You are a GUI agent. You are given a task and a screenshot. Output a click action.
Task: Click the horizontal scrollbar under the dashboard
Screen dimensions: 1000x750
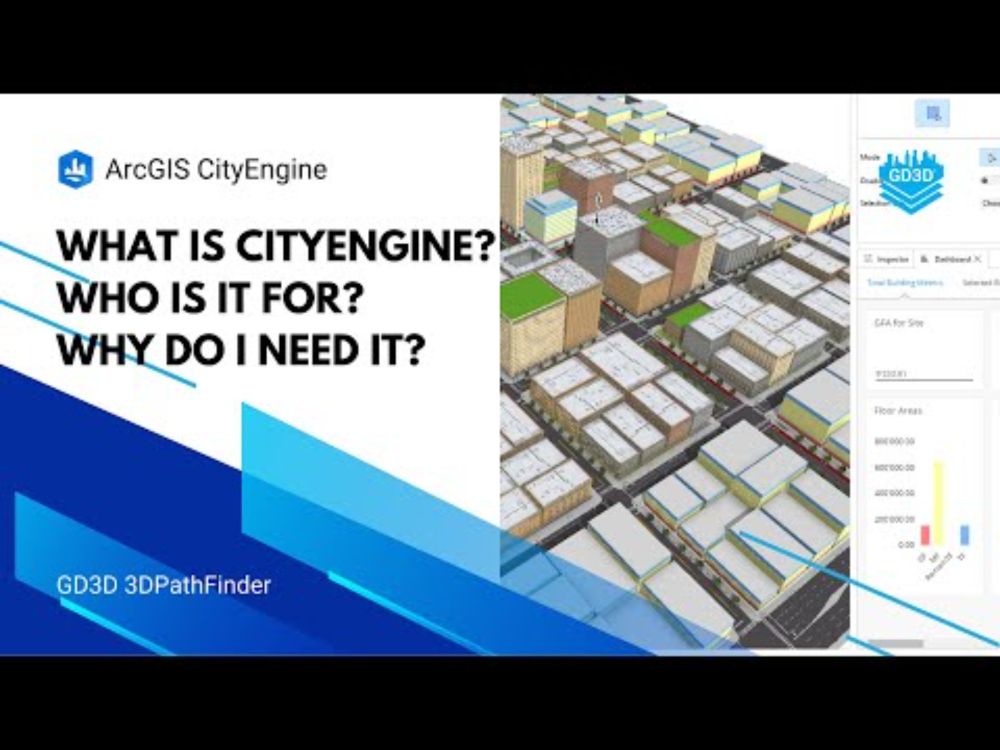click(895, 643)
